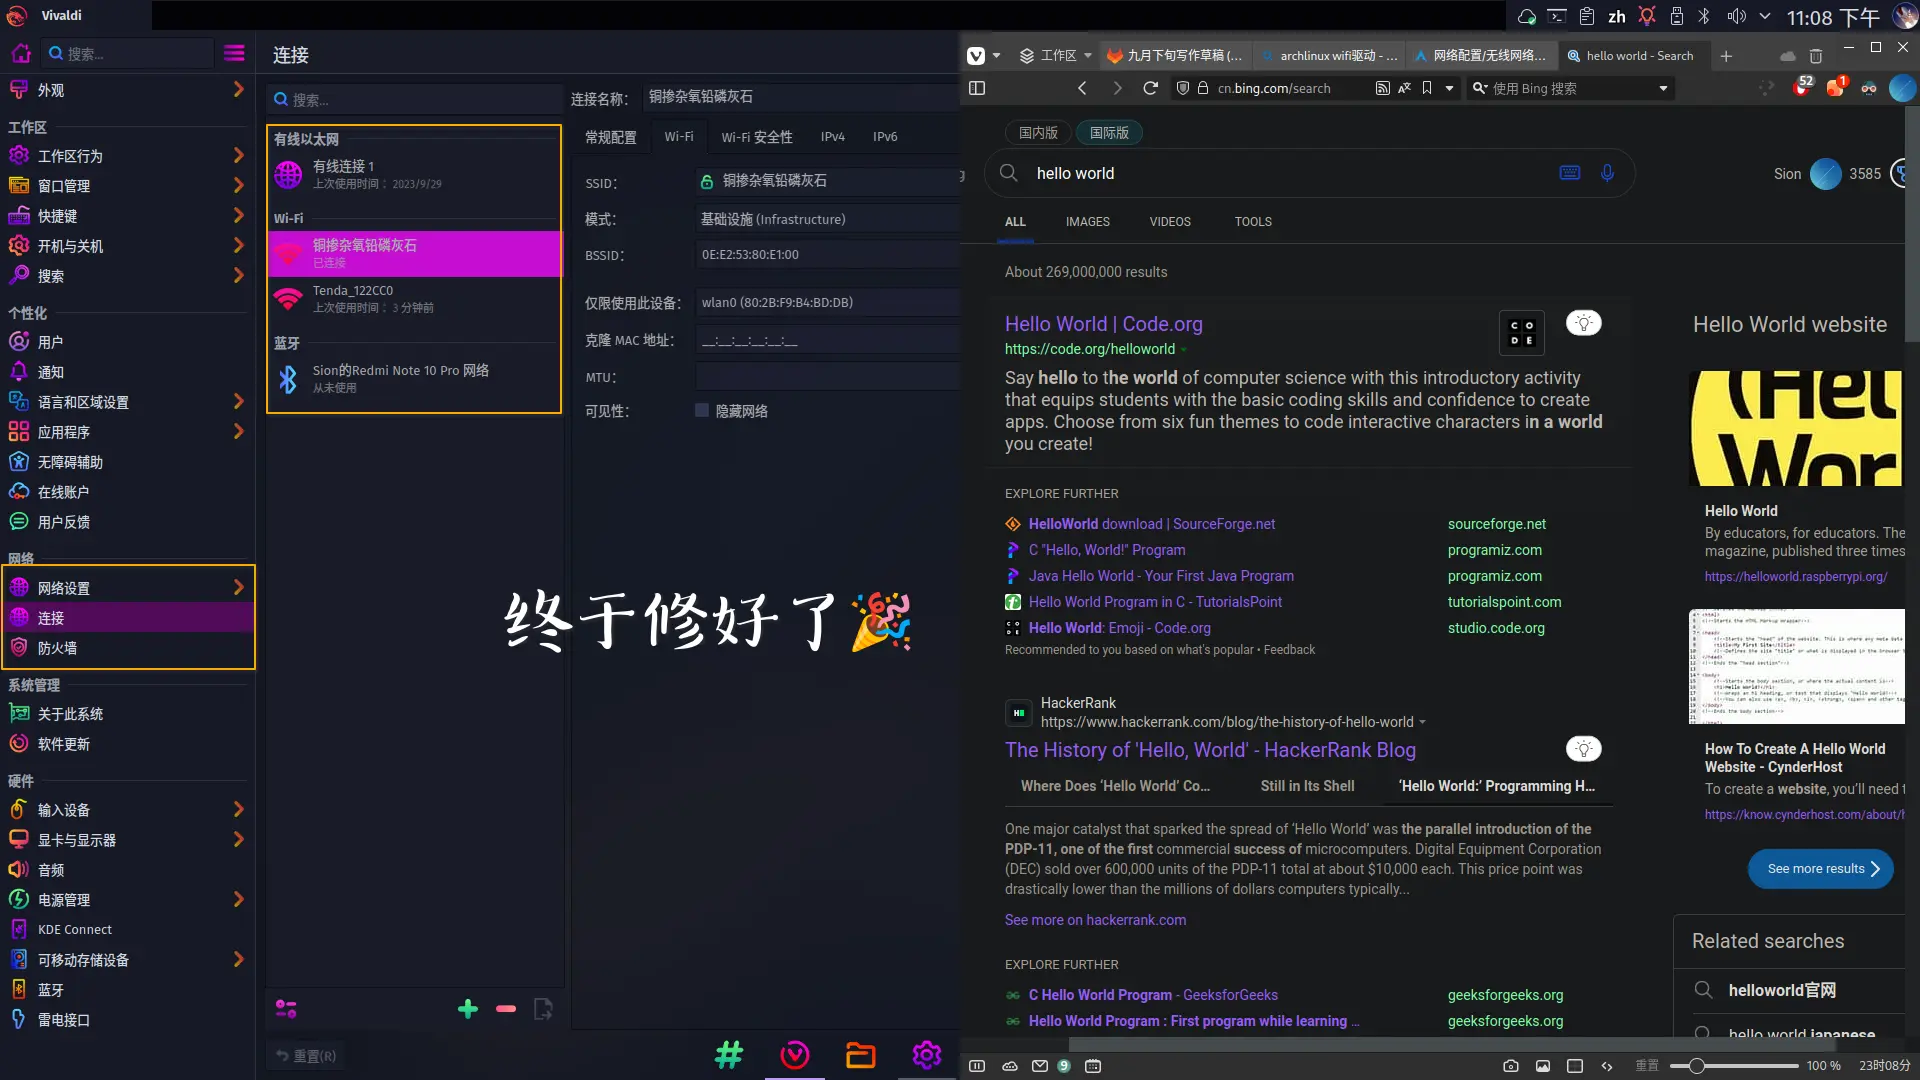Expand the Wi-Fi security settings tab
This screenshot has height=1080, width=1920.
tap(756, 136)
